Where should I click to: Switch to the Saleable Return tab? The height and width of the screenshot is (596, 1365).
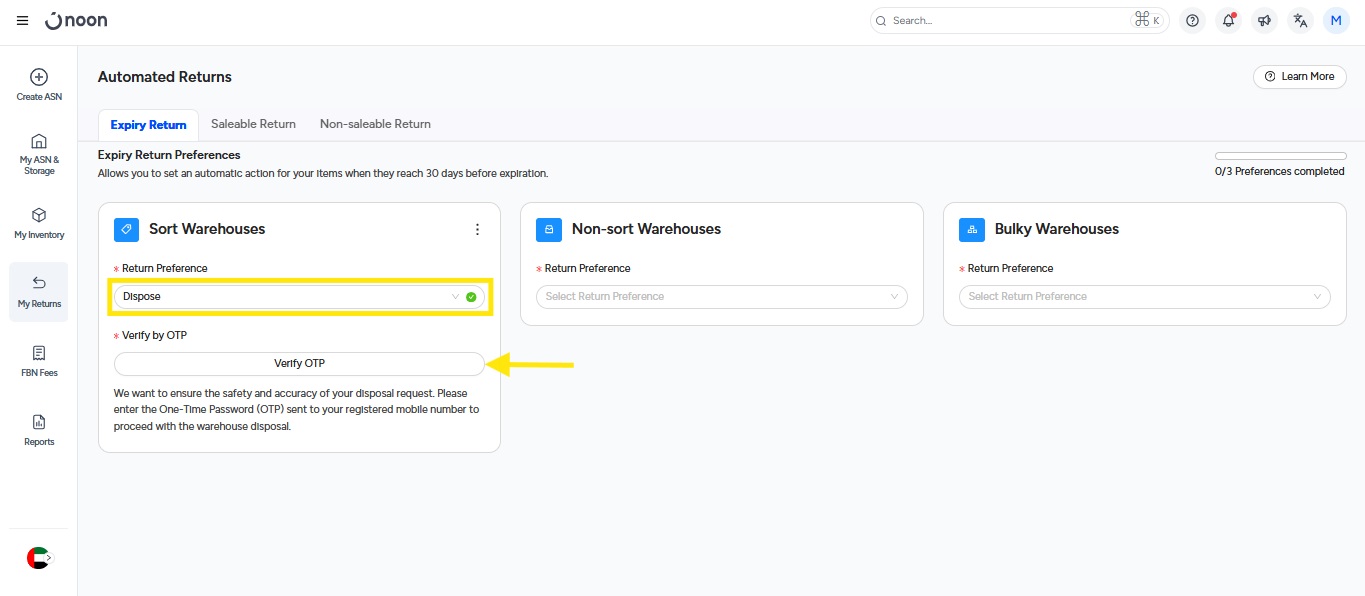click(253, 124)
